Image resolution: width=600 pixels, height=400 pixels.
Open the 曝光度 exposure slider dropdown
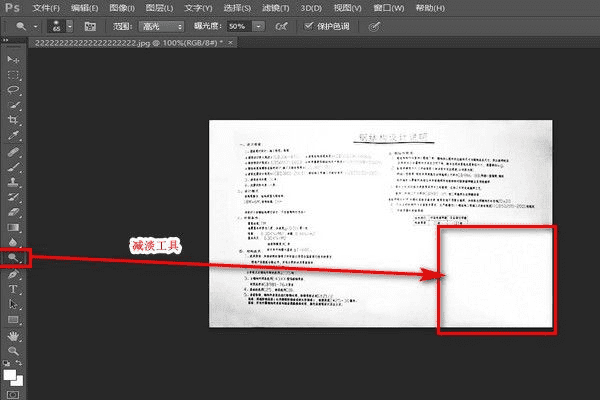click(x=259, y=26)
